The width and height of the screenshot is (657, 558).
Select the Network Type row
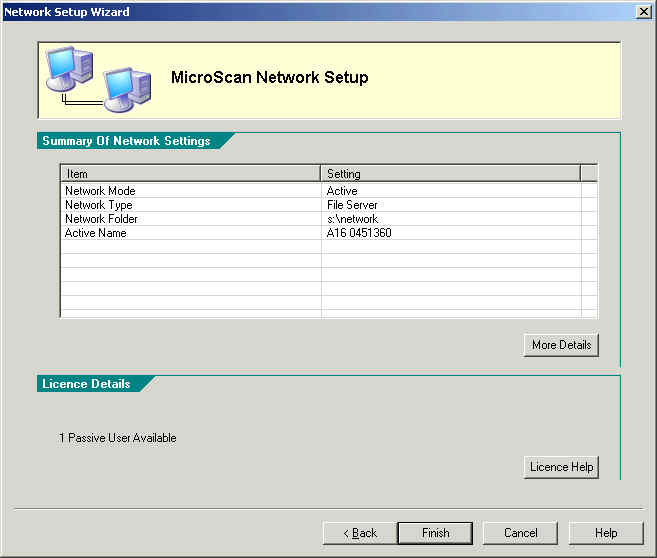click(329, 205)
